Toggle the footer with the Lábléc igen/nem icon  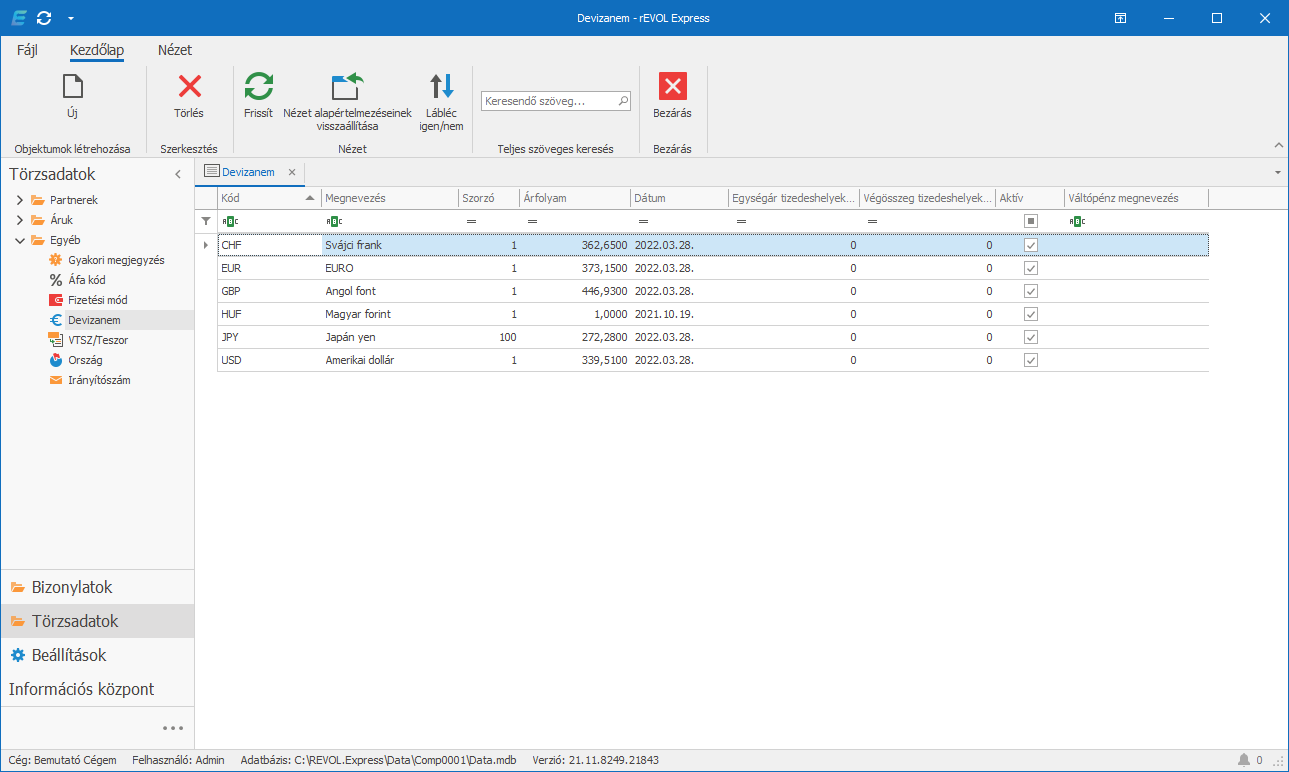pos(441,87)
